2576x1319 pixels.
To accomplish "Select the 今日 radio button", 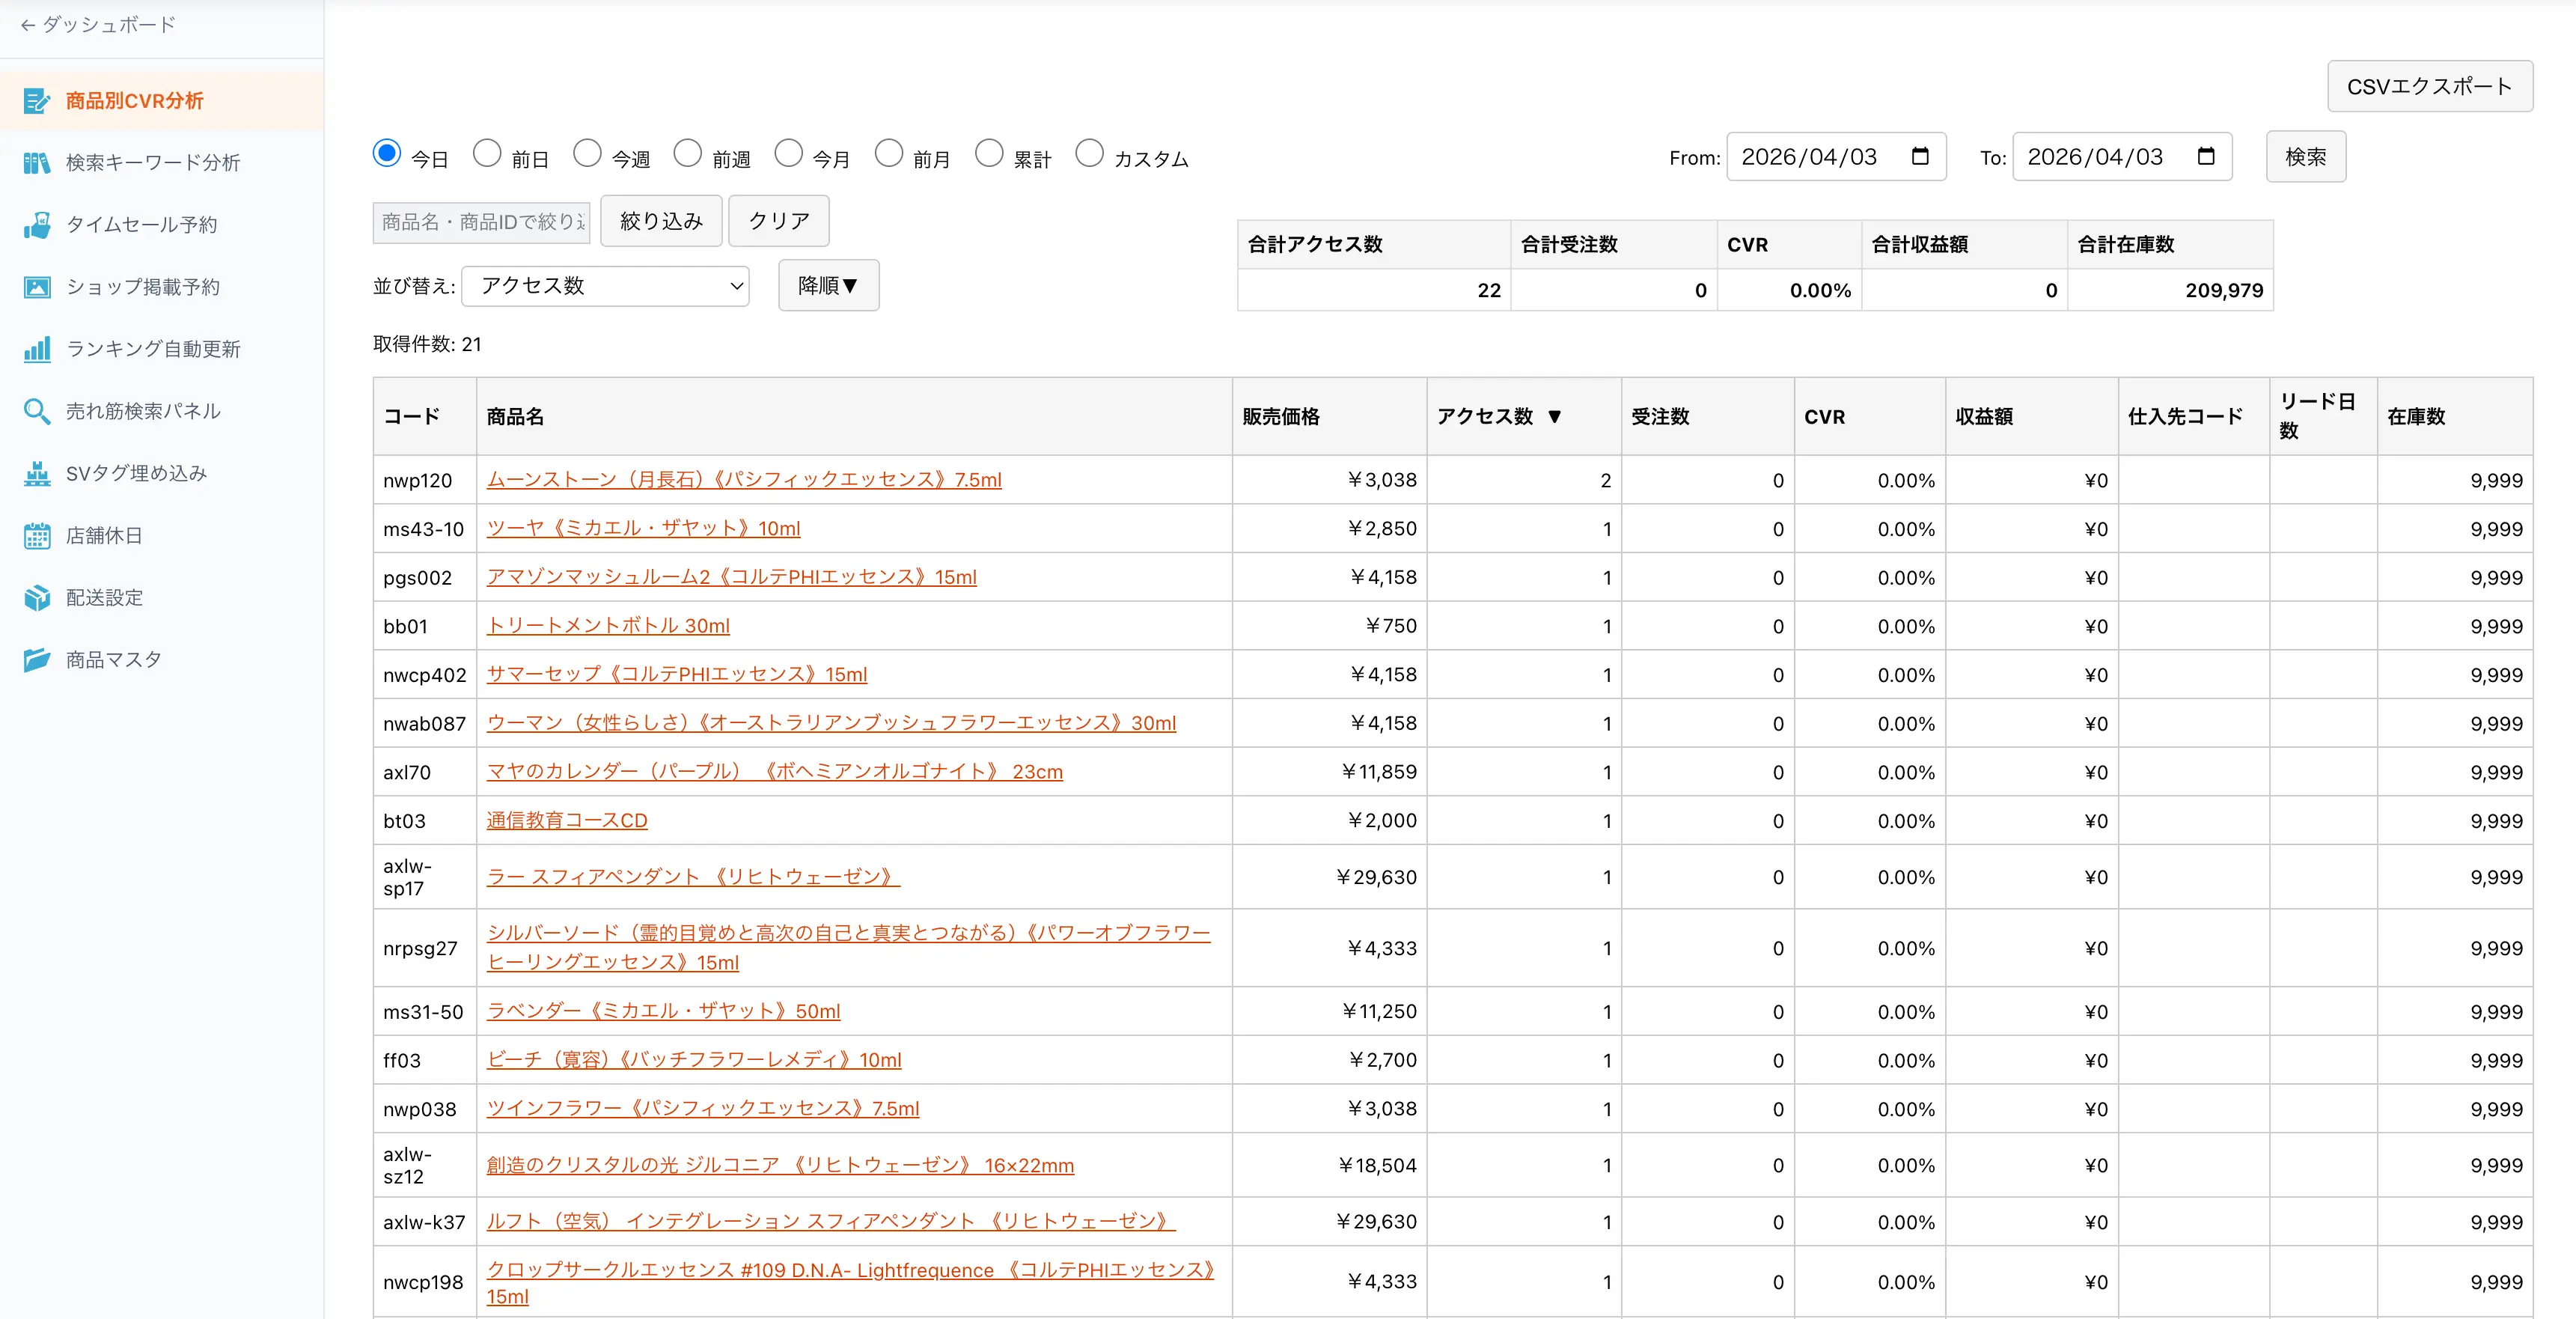I will click(x=387, y=153).
